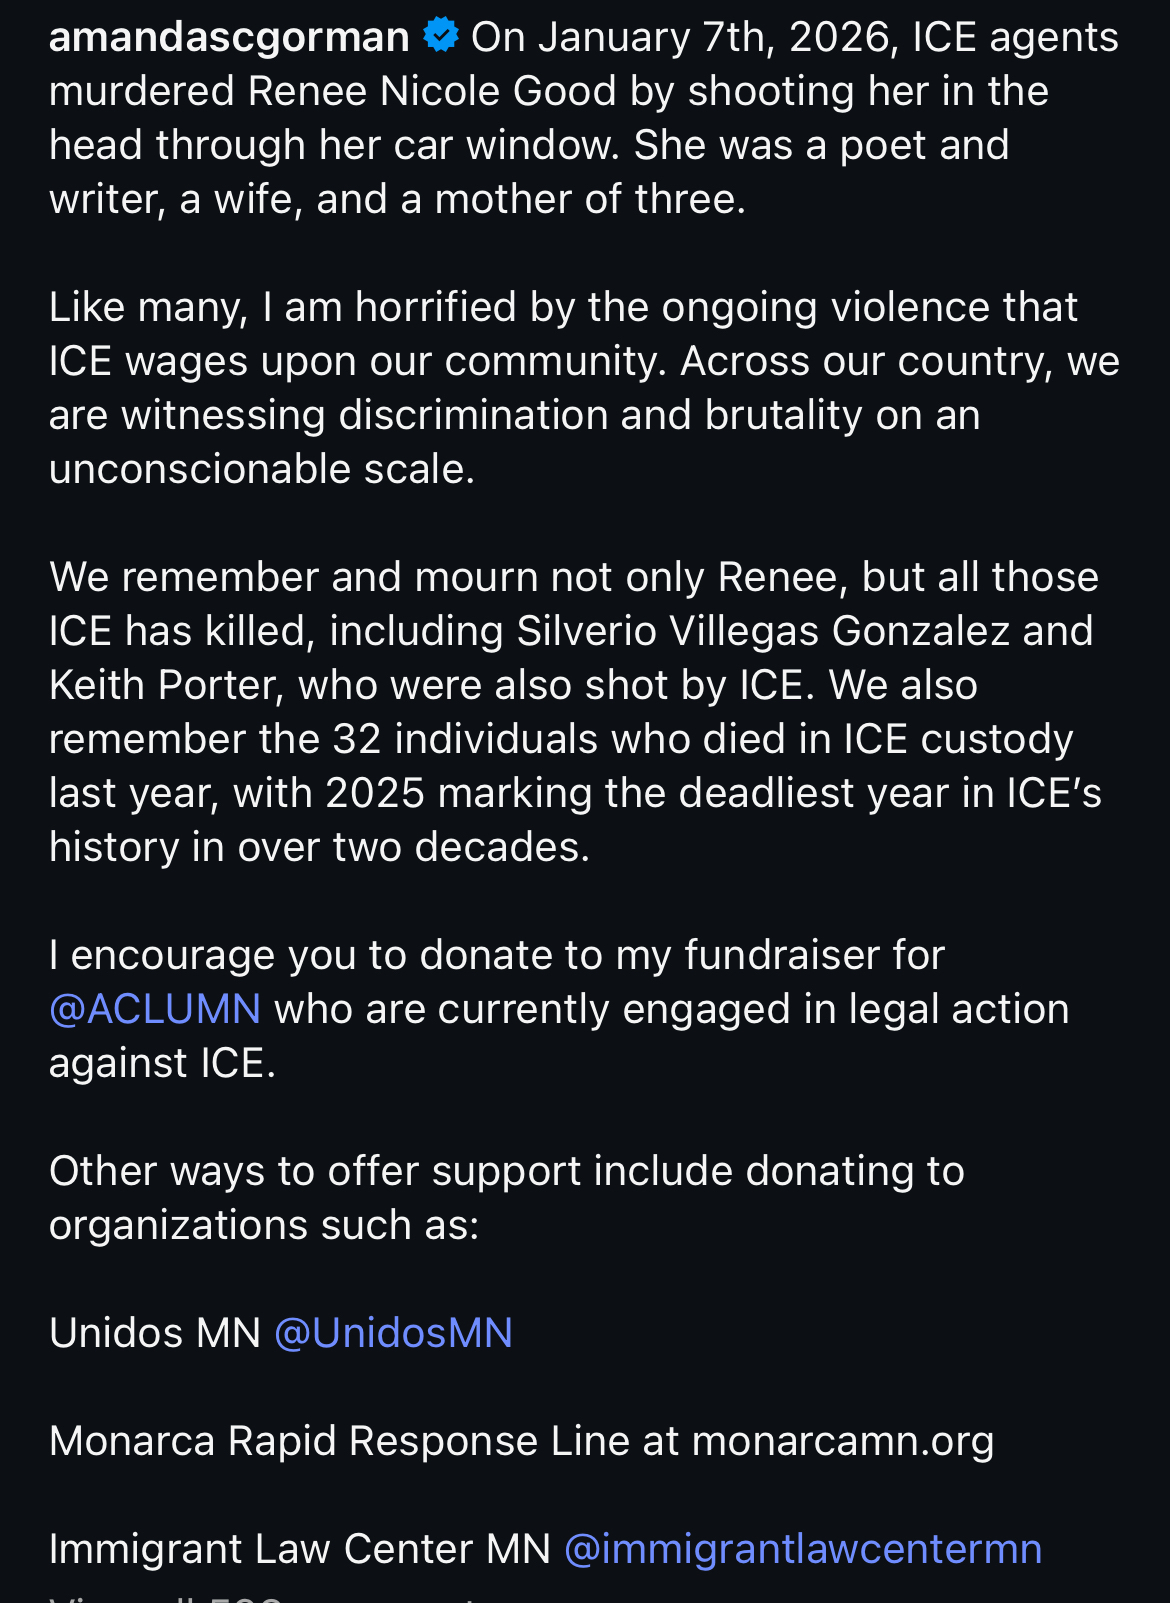Viewport: 1170px width, 1603px height.
Task: Open the @immigrantlawcentermn mention
Action: click(803, 1549)
